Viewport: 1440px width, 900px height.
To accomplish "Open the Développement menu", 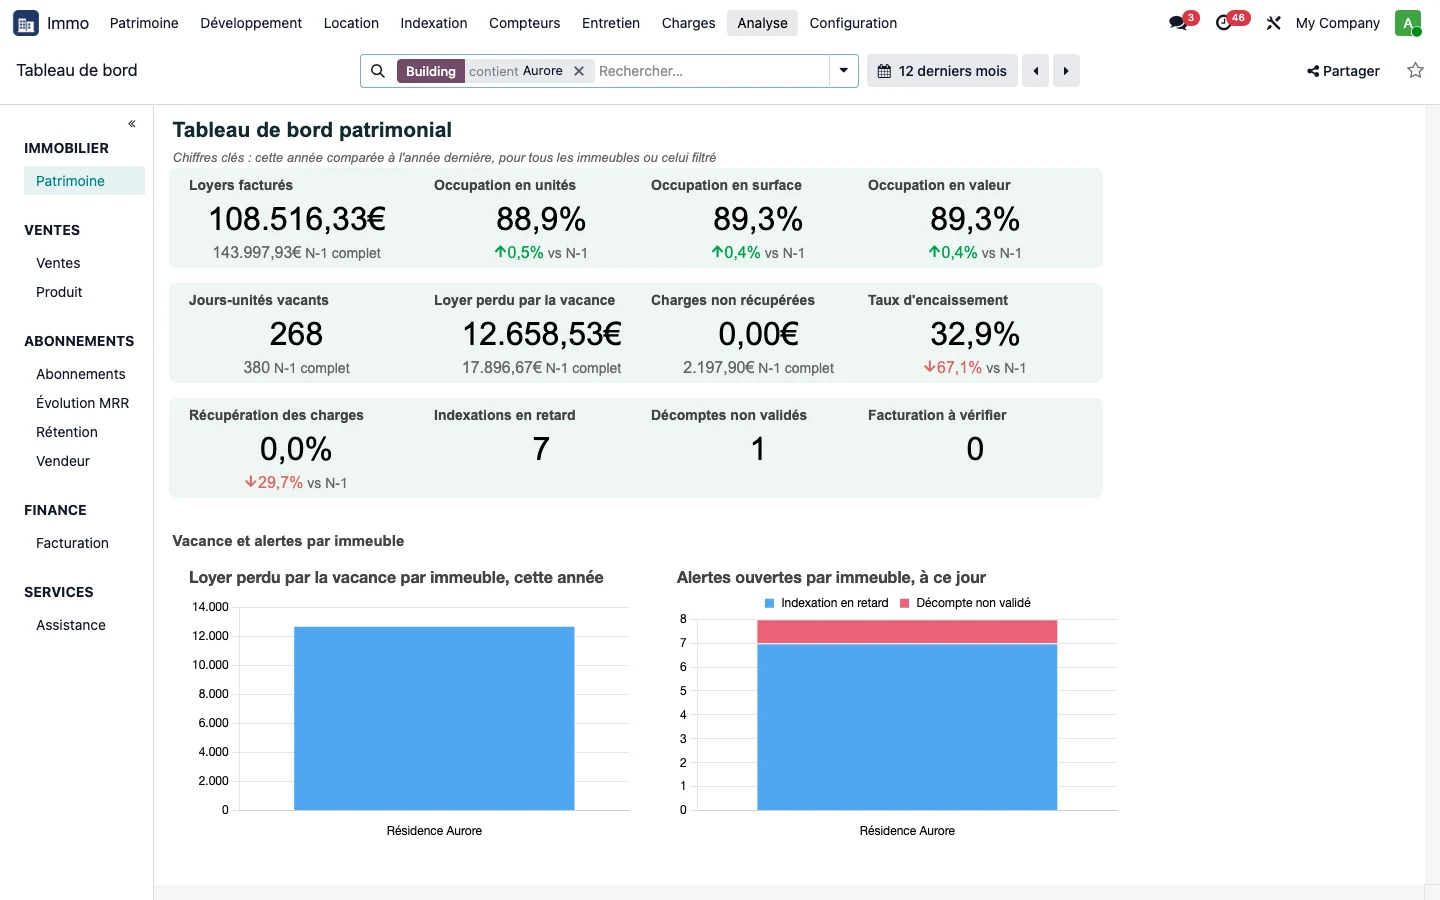I will click(251, 23).
